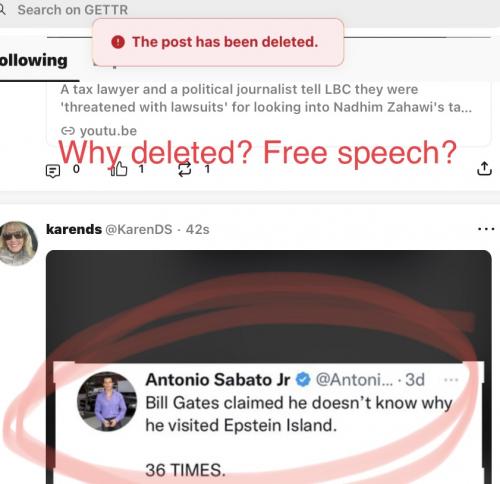
Task: Switch to the Following tab
Action: [x=34, y=61]
